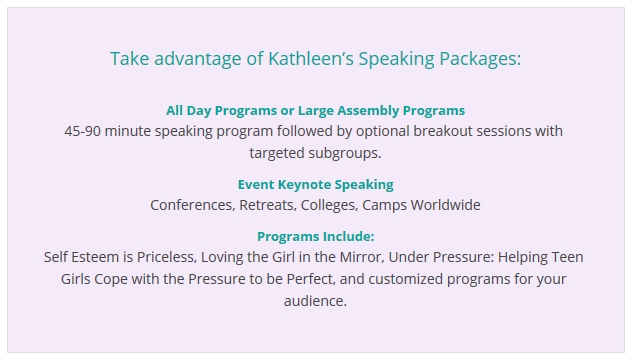Click the word 'Kathleen's' in the title
Viewport: 632px width, 361px height.
(311, 58)
